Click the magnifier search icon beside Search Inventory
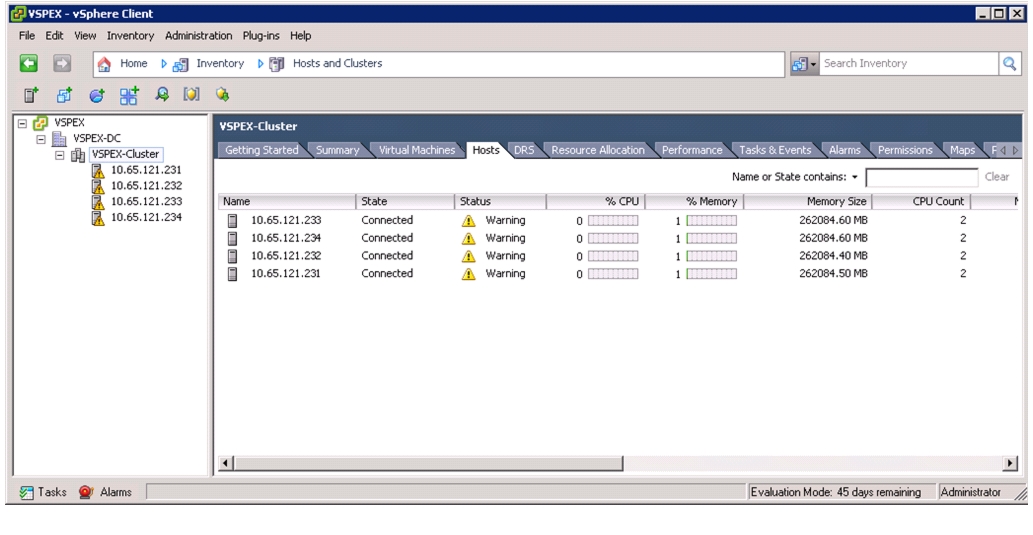The image size is (1033, 535). [x=1009, y=64]
